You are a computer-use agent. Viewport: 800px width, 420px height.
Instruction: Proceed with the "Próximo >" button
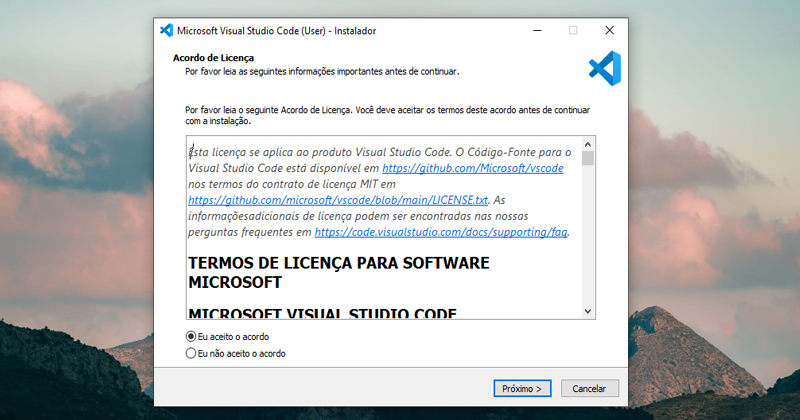coord(522,388)
